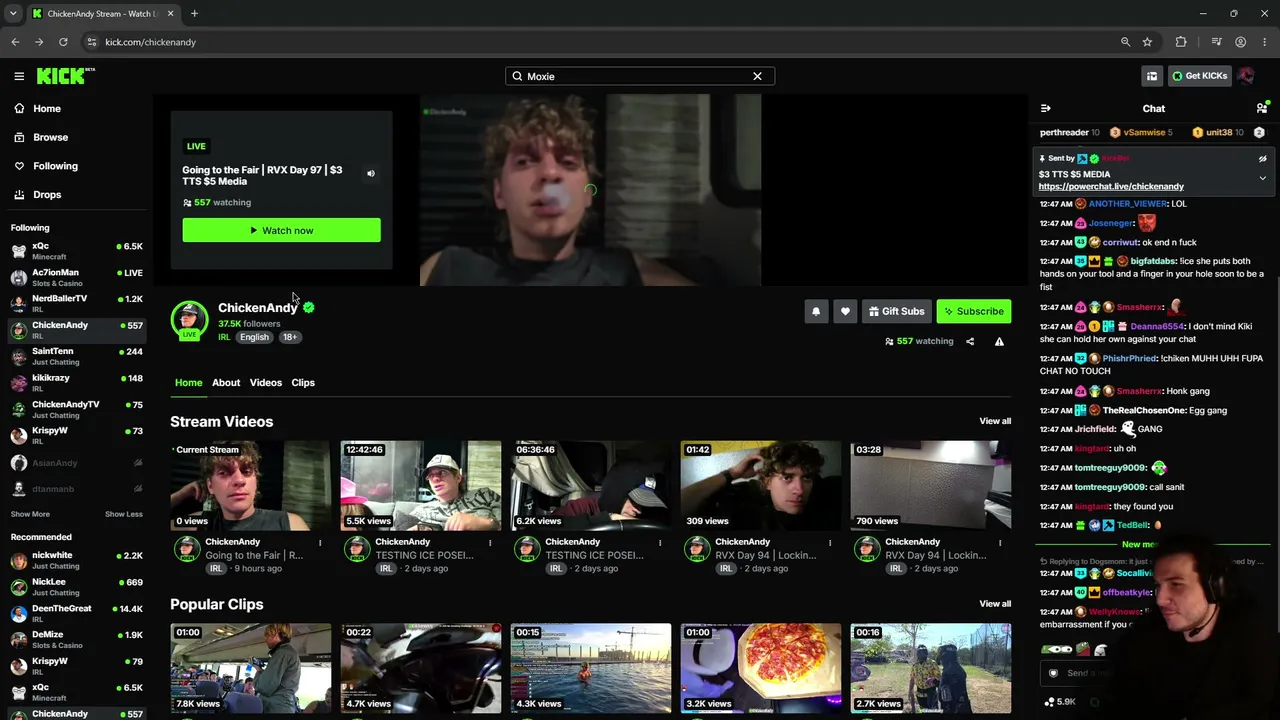Open NerdBallerTV in the Following list
The height and width of the screenshot is (720, 1280).
pos(76,303)
